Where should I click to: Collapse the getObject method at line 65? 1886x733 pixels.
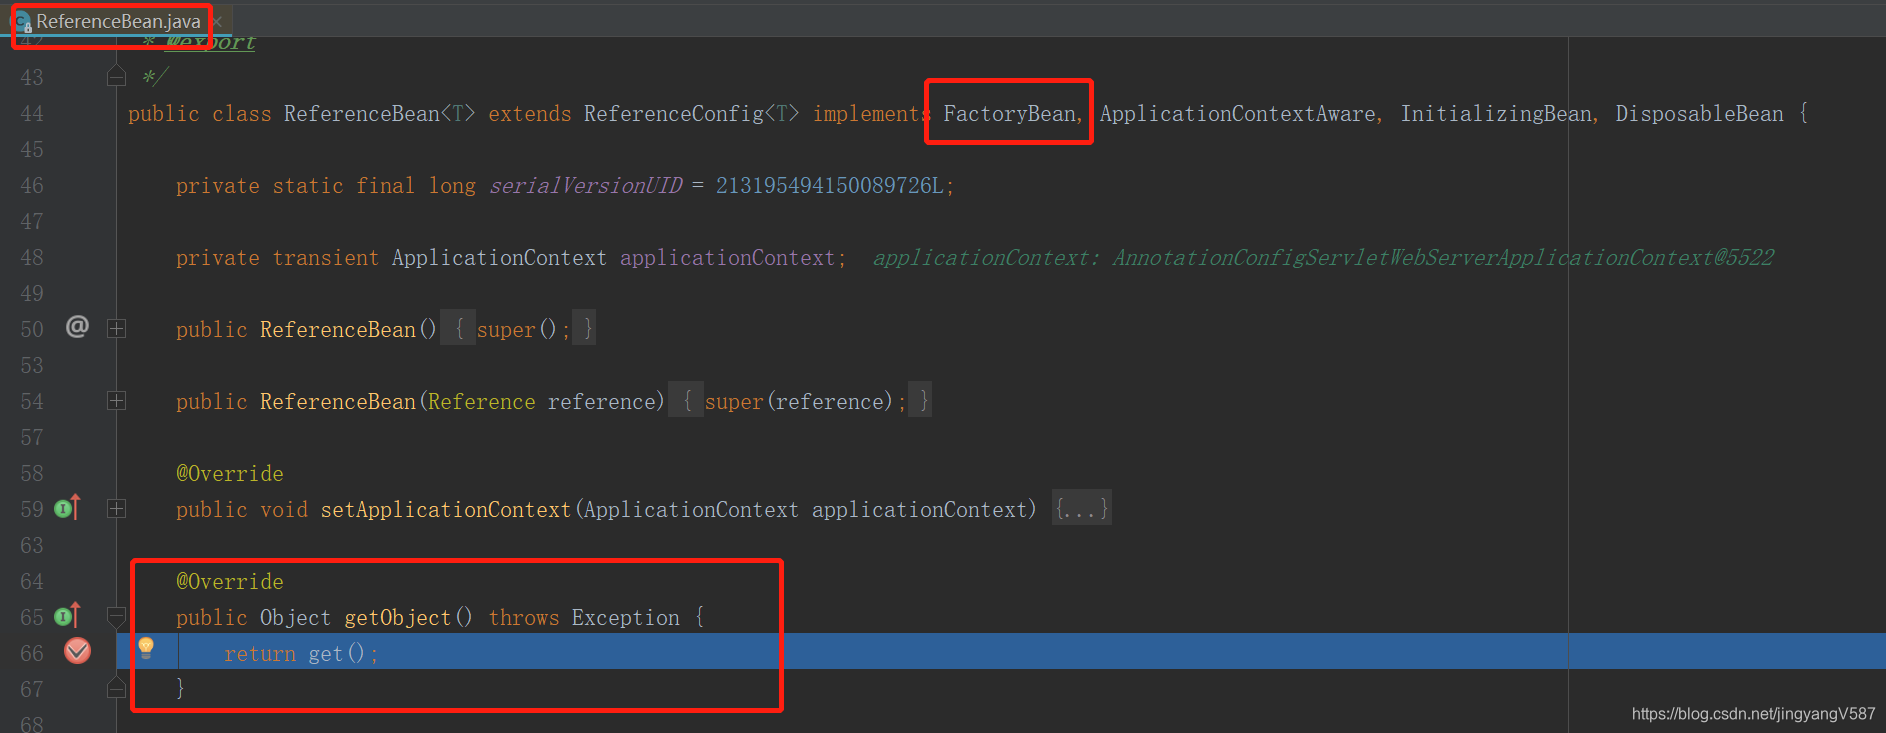point(116,616)
